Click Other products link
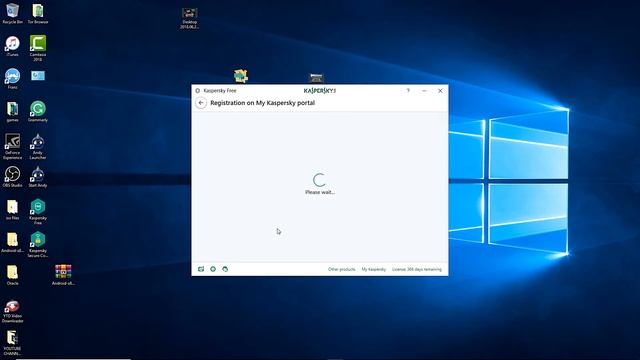Viewport: 640px width, 360px height. [341, 269]
